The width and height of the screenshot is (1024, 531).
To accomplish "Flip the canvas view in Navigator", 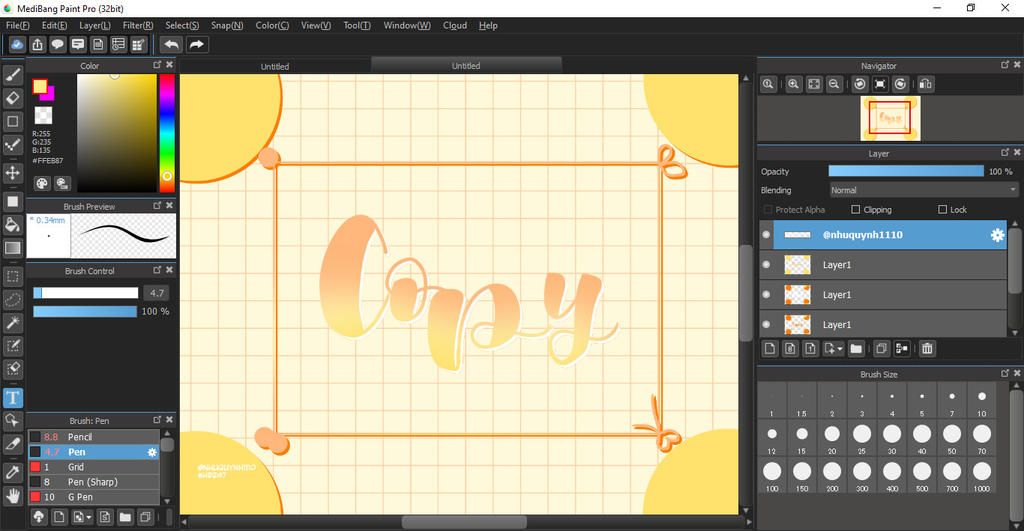I will (x=925, y=84).
